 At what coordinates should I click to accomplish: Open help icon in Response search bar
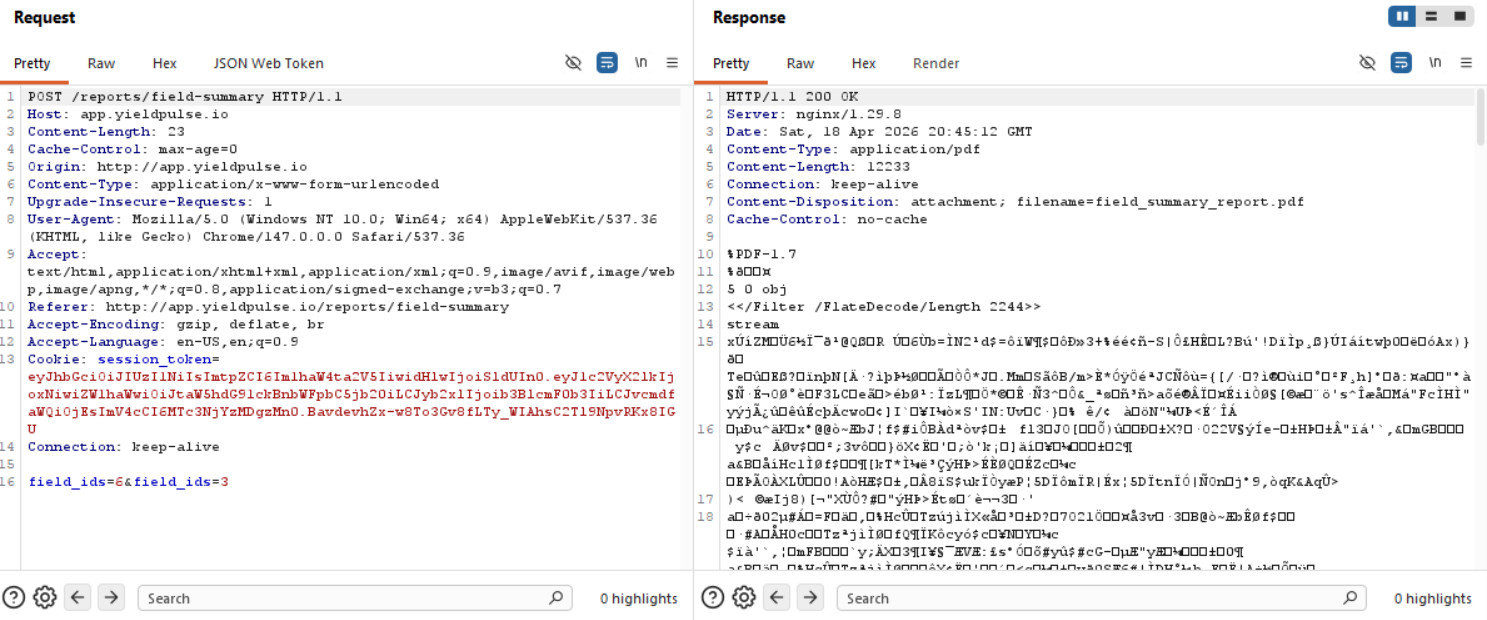click(x=713, y=598)
